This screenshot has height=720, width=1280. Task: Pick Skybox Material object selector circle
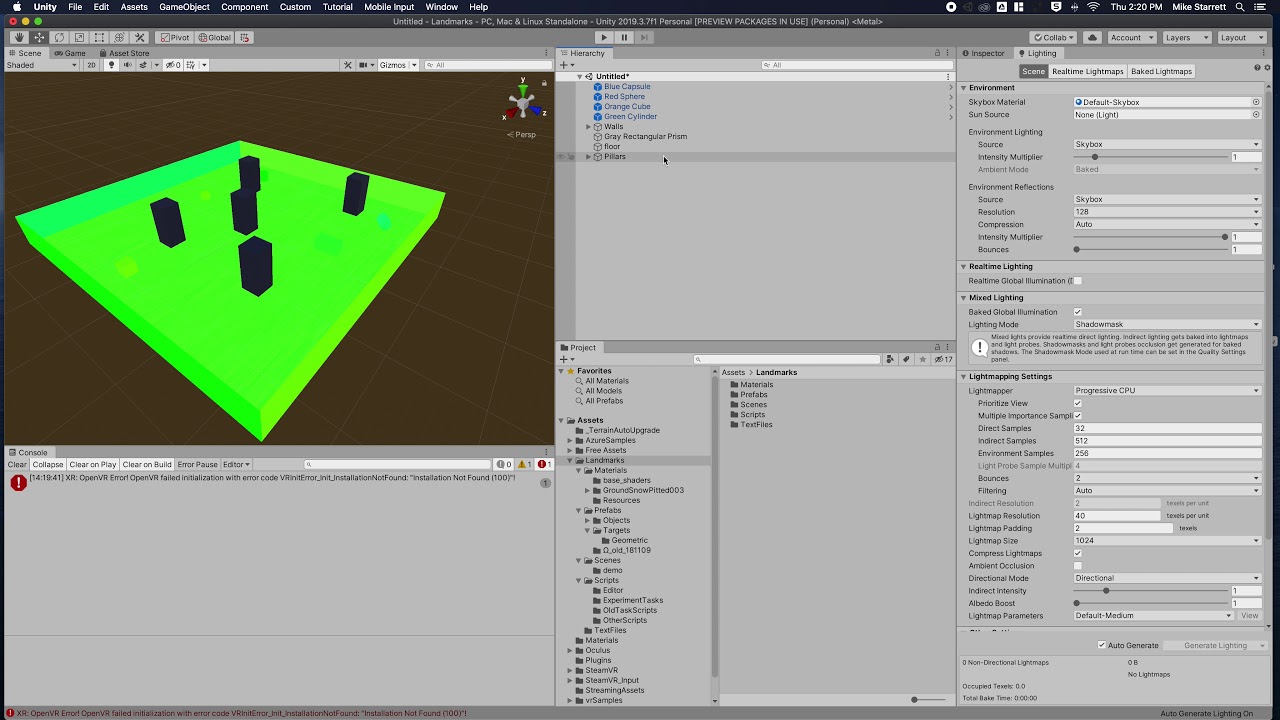tap(1256, 102)
